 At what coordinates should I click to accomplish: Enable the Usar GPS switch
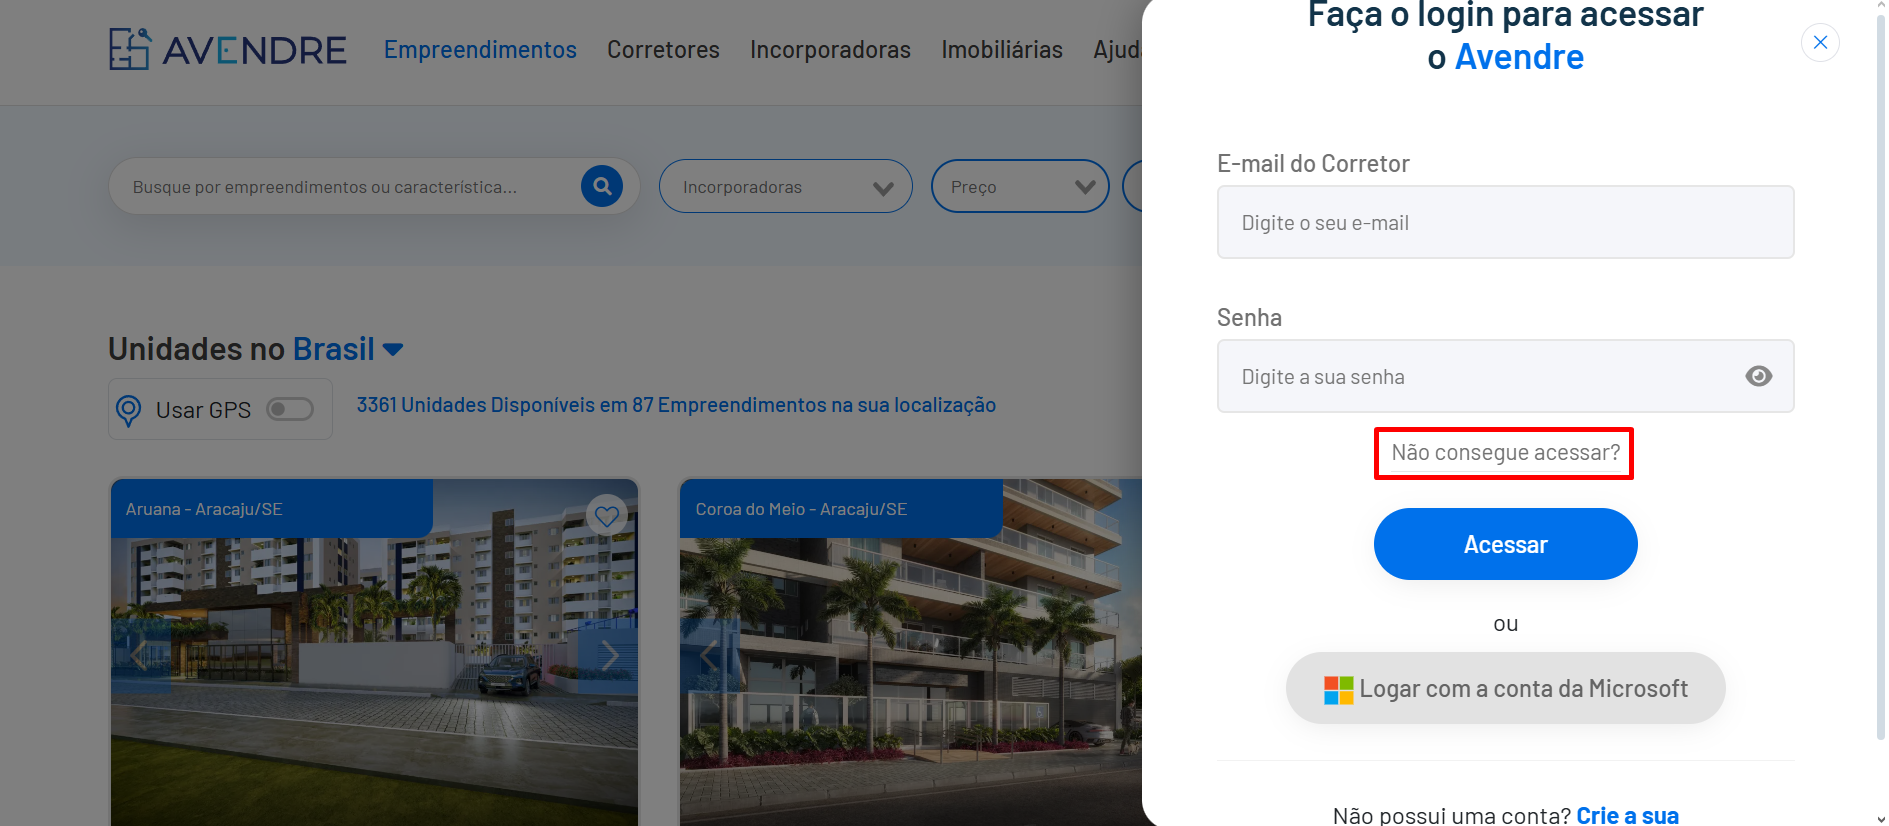coord(290,409)
